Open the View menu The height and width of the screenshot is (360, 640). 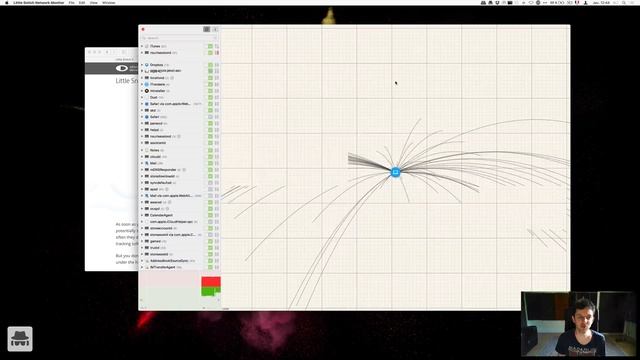93,2
